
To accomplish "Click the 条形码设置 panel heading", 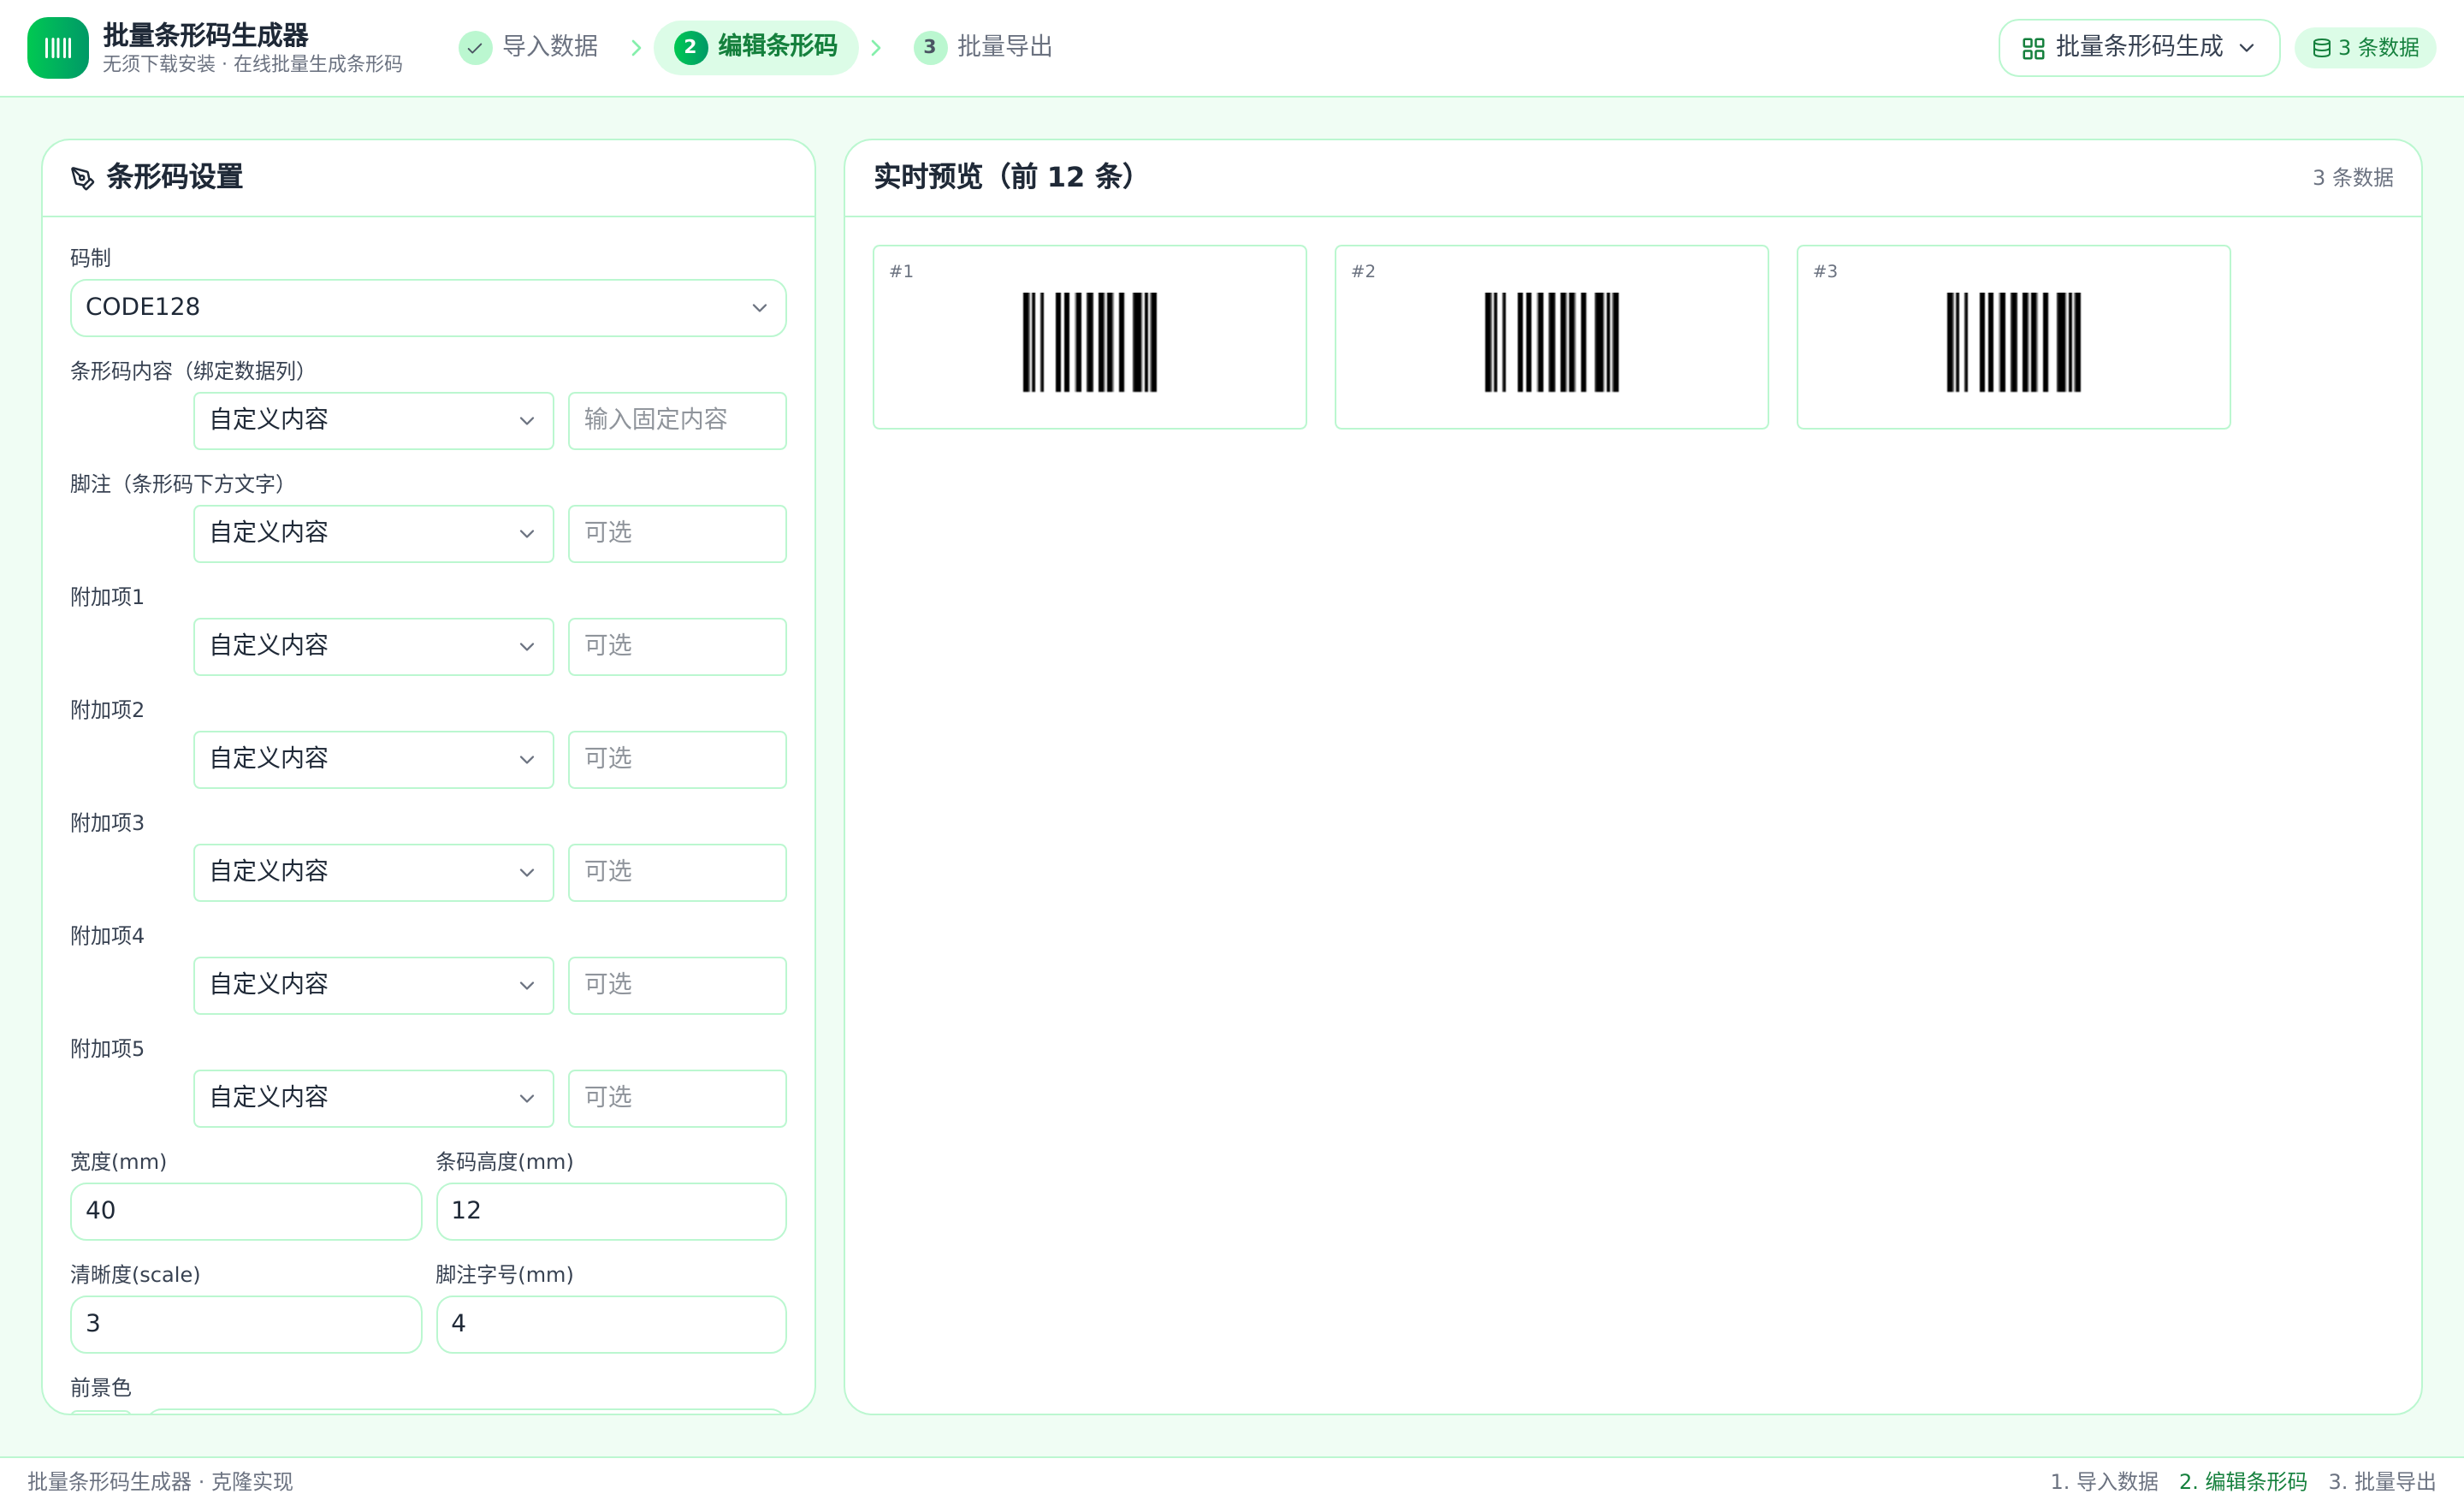I will 175,177.
